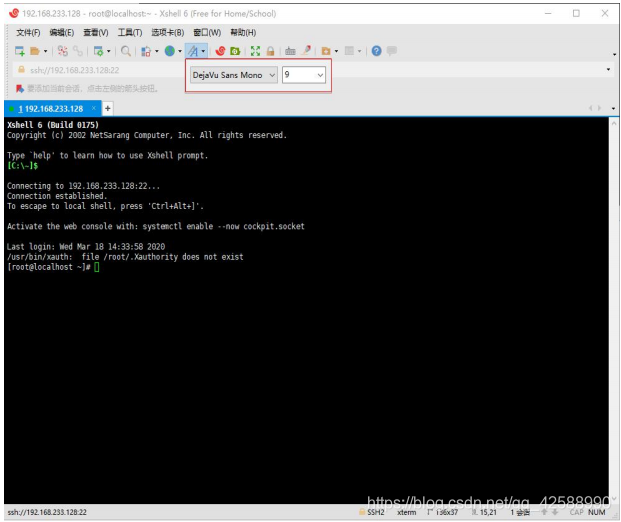The image size is (621, 522).
Task: Click the status bar down arrow icon
Action: tap(555, 512)
